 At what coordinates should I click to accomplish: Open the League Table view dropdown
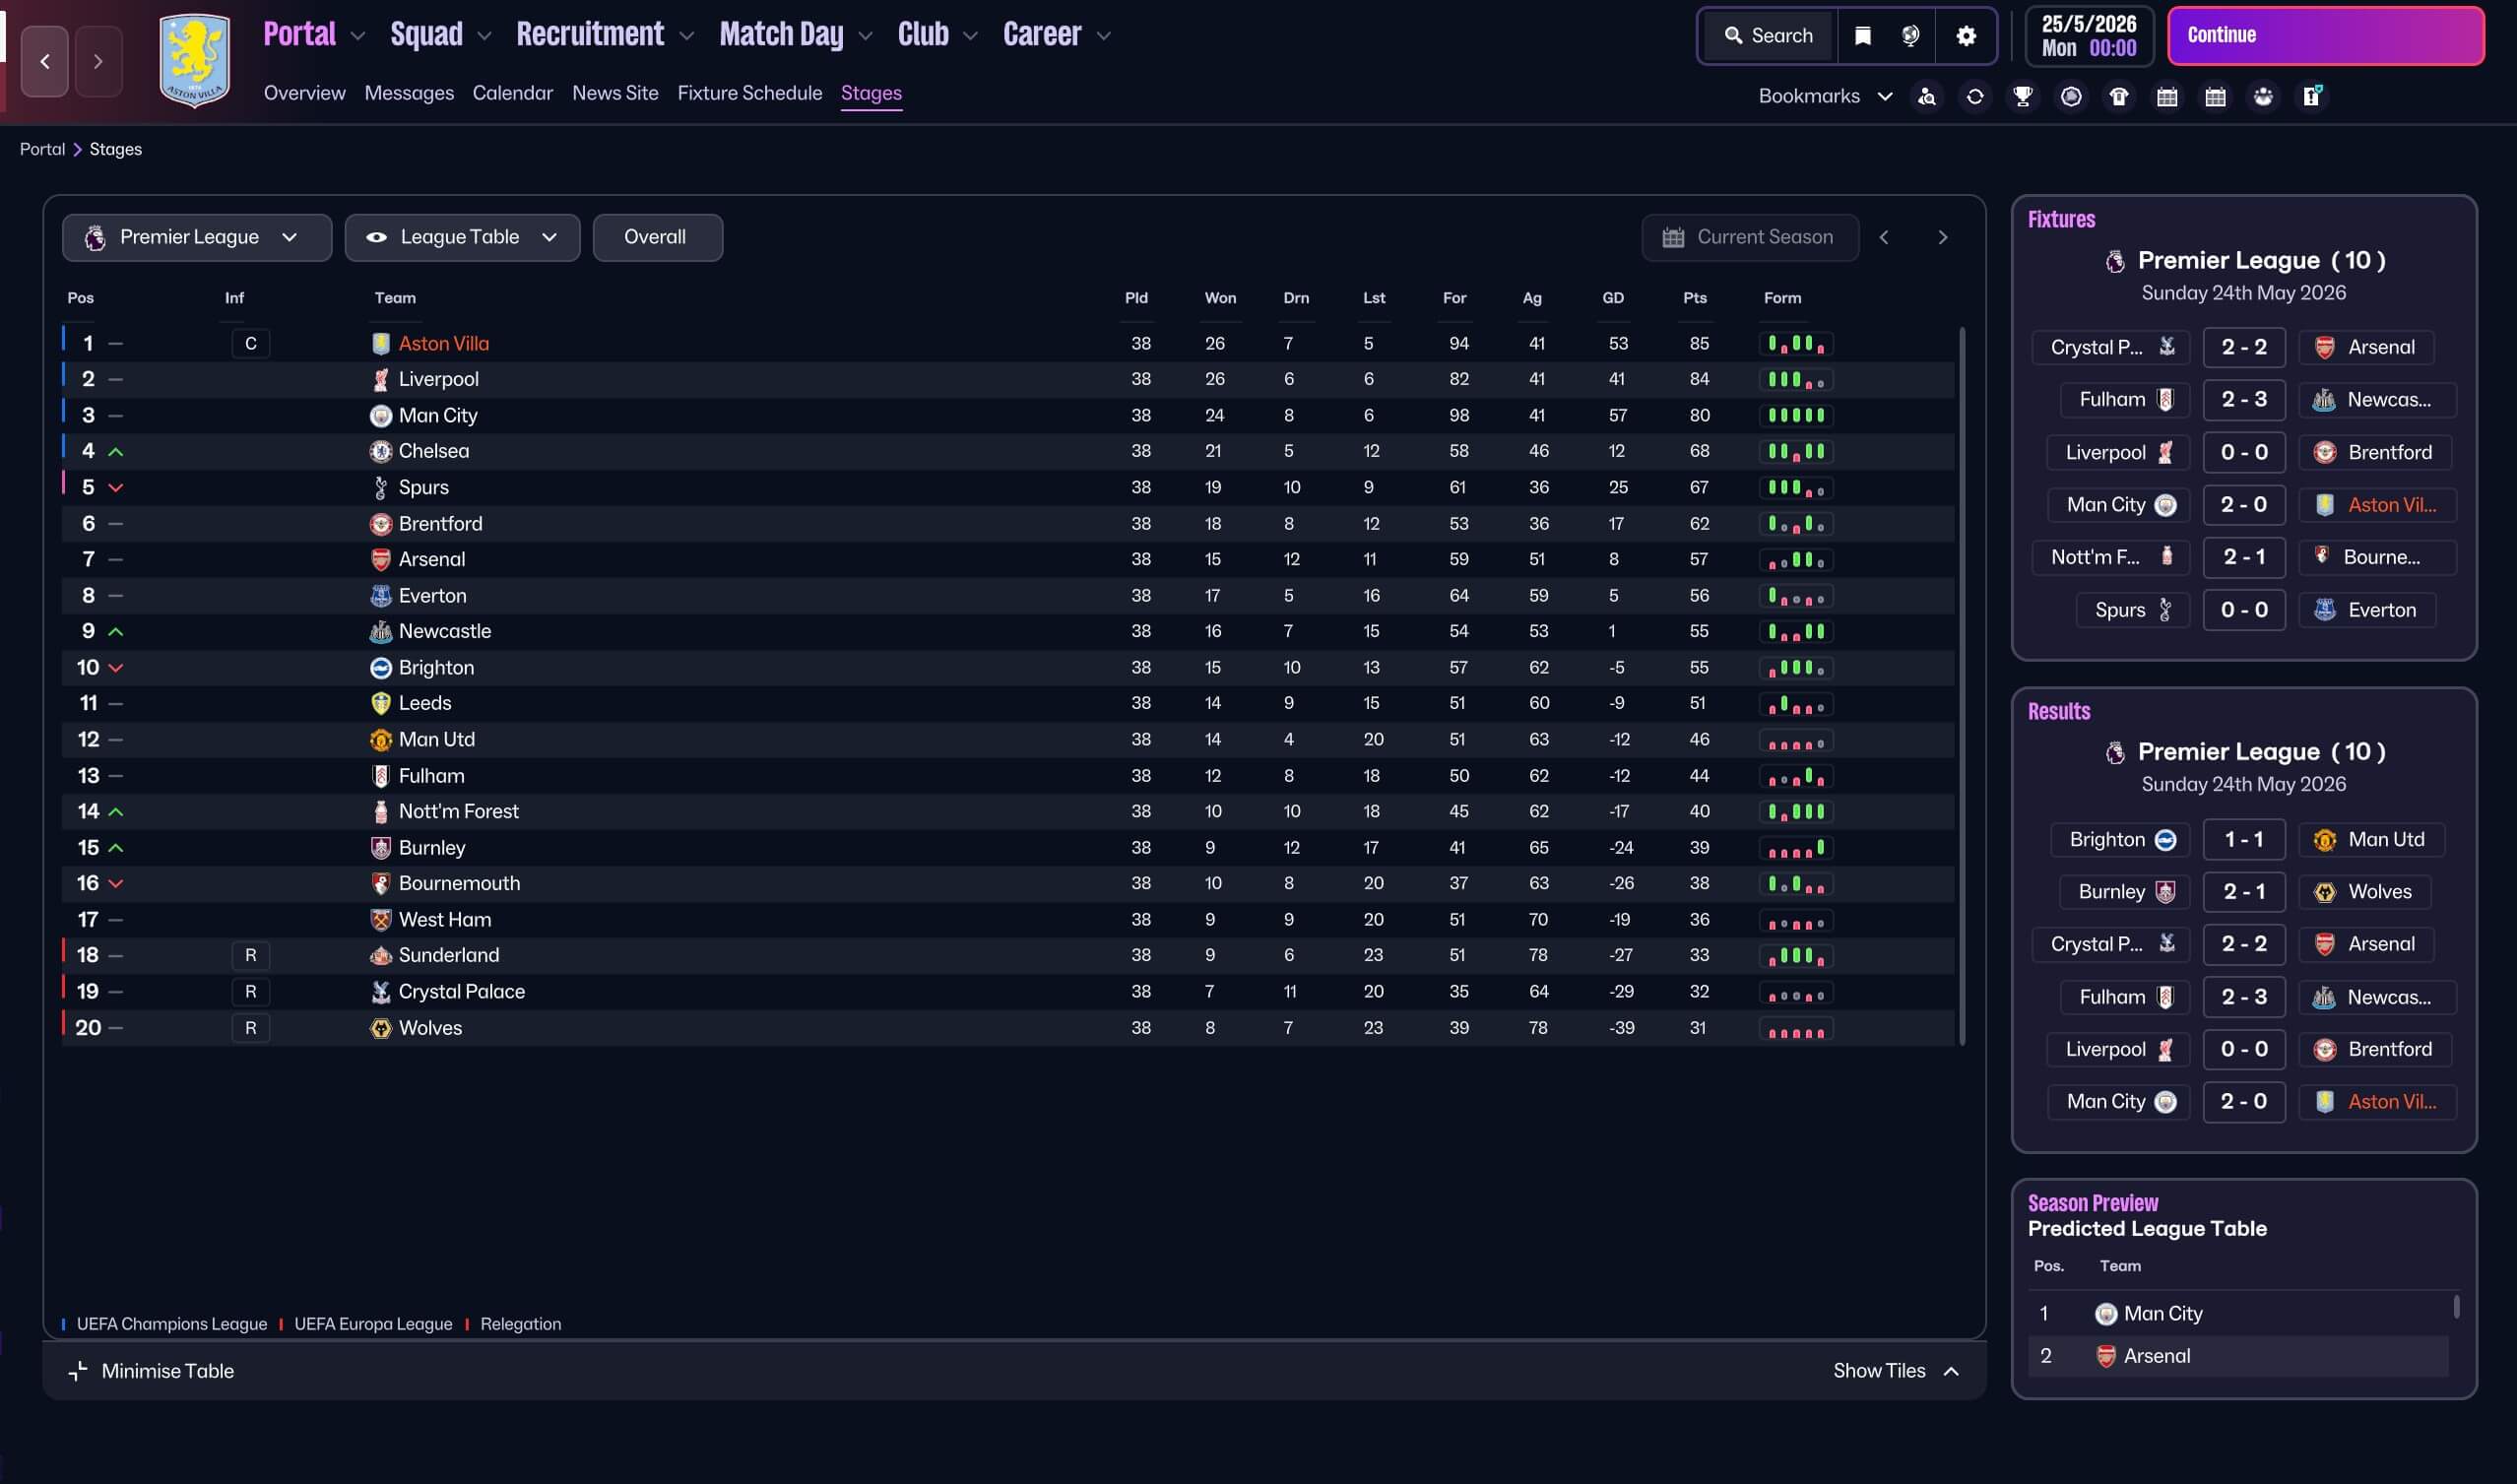(462, 237)
